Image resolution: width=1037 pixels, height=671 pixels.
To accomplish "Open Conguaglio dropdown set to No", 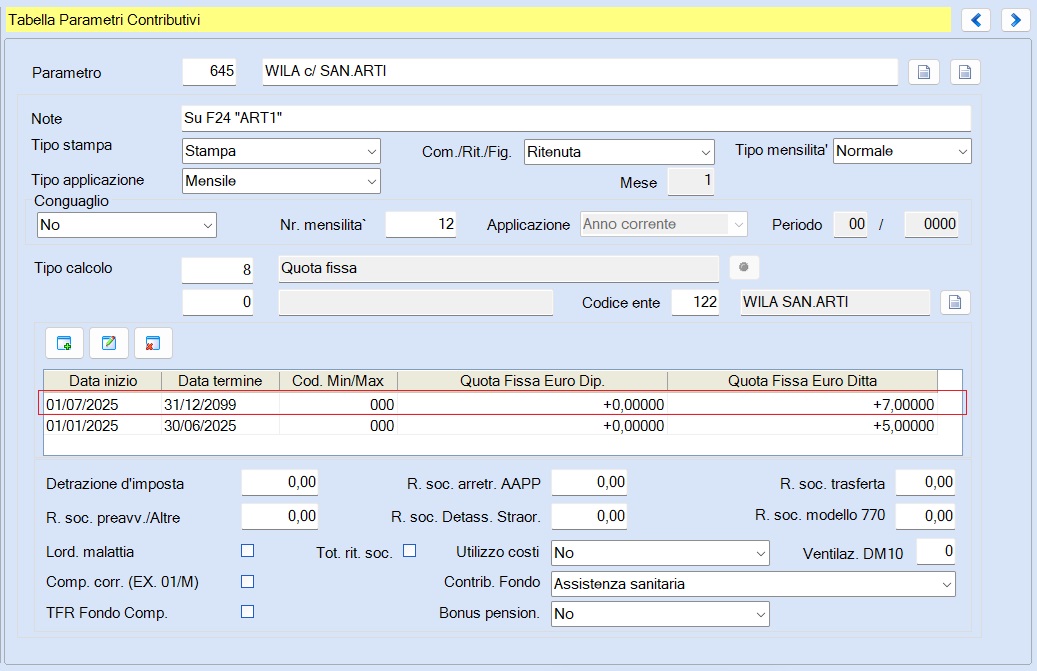I will tap(126, 225).
